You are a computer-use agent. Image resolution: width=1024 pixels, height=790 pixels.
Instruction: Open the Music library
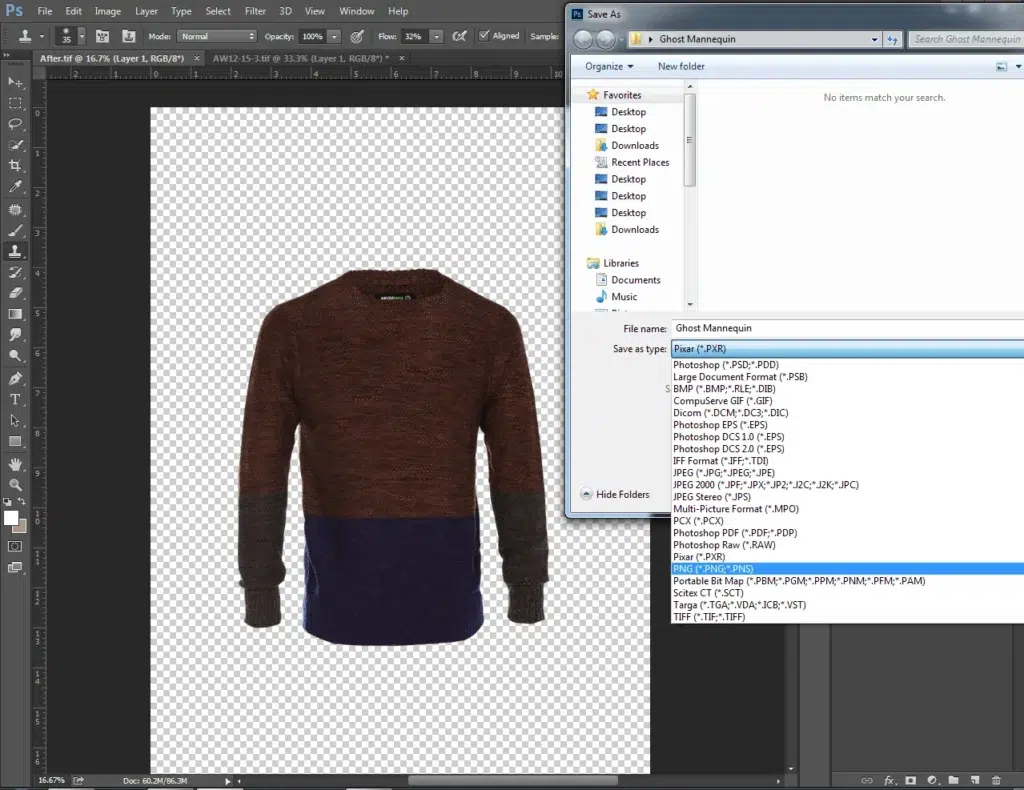(x=616, y=296)
